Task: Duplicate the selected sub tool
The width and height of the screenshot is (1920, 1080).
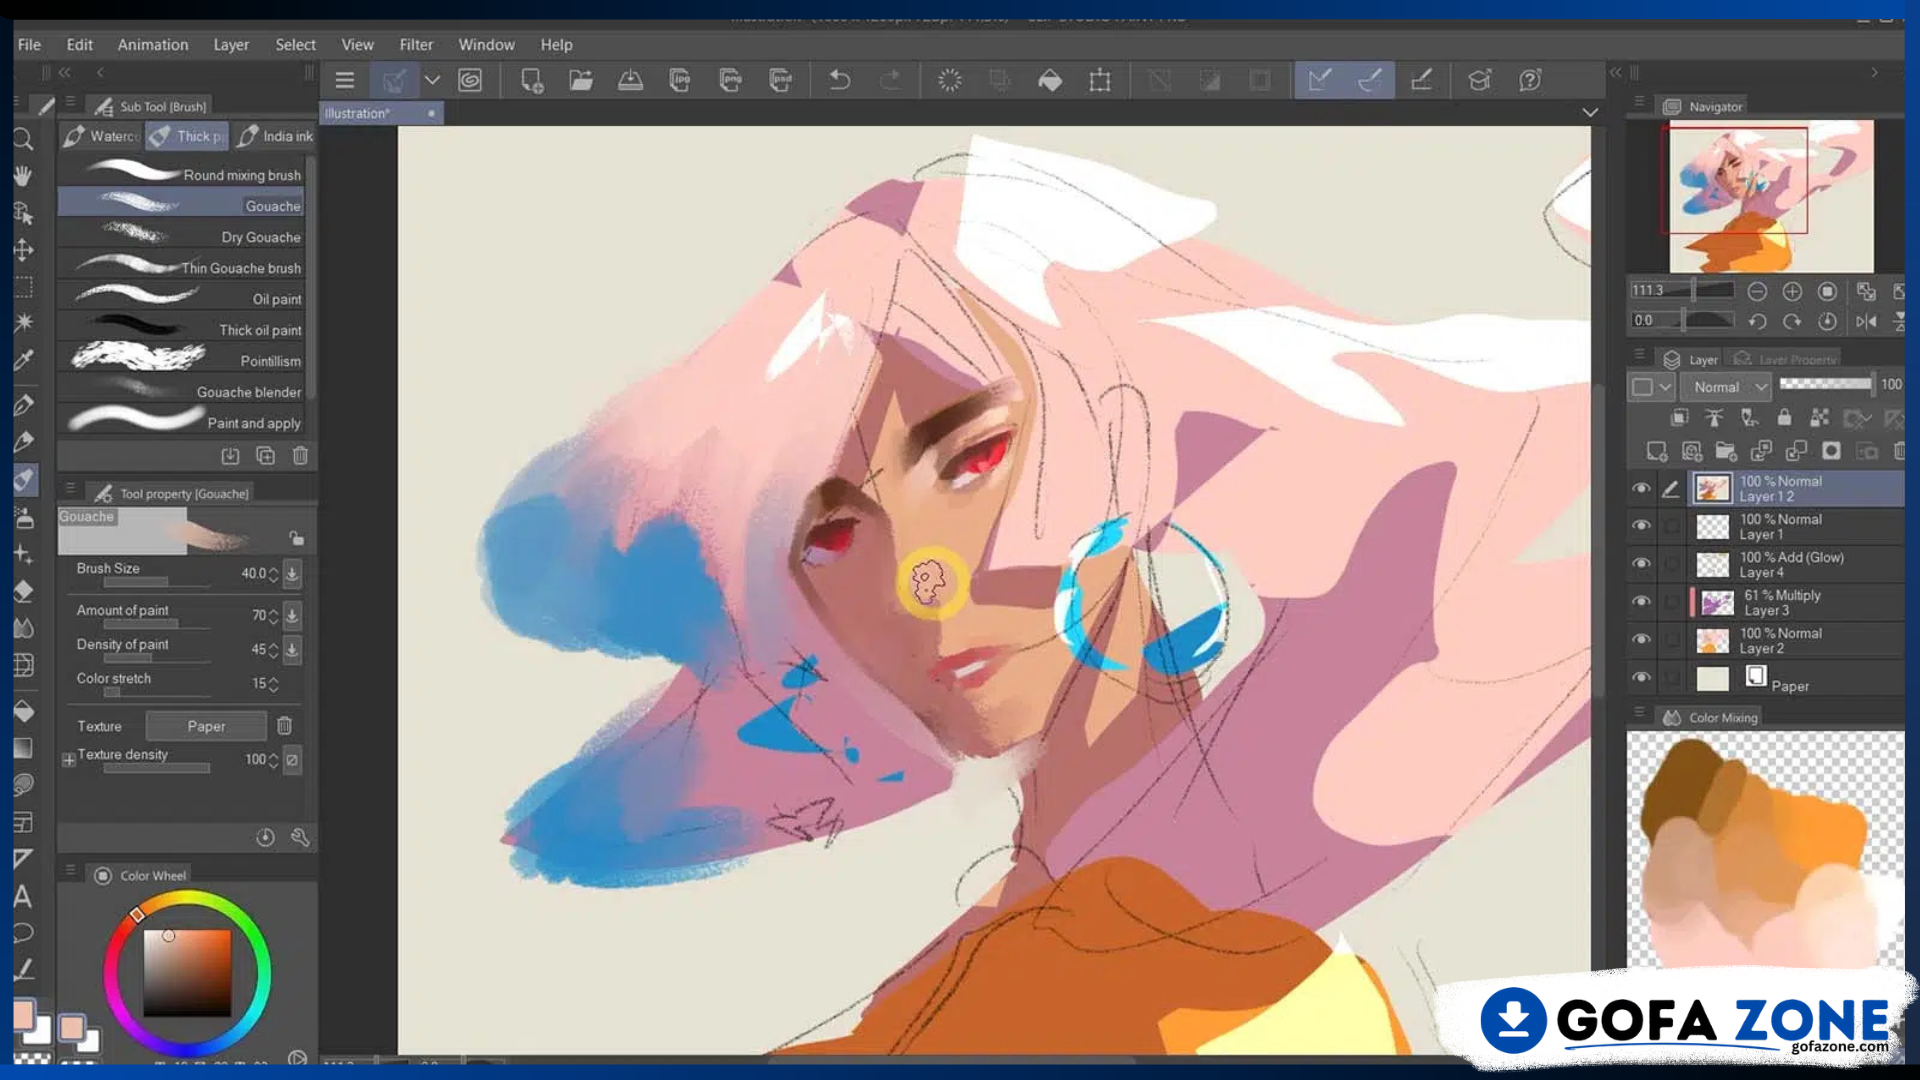Action: coord(265,456)
